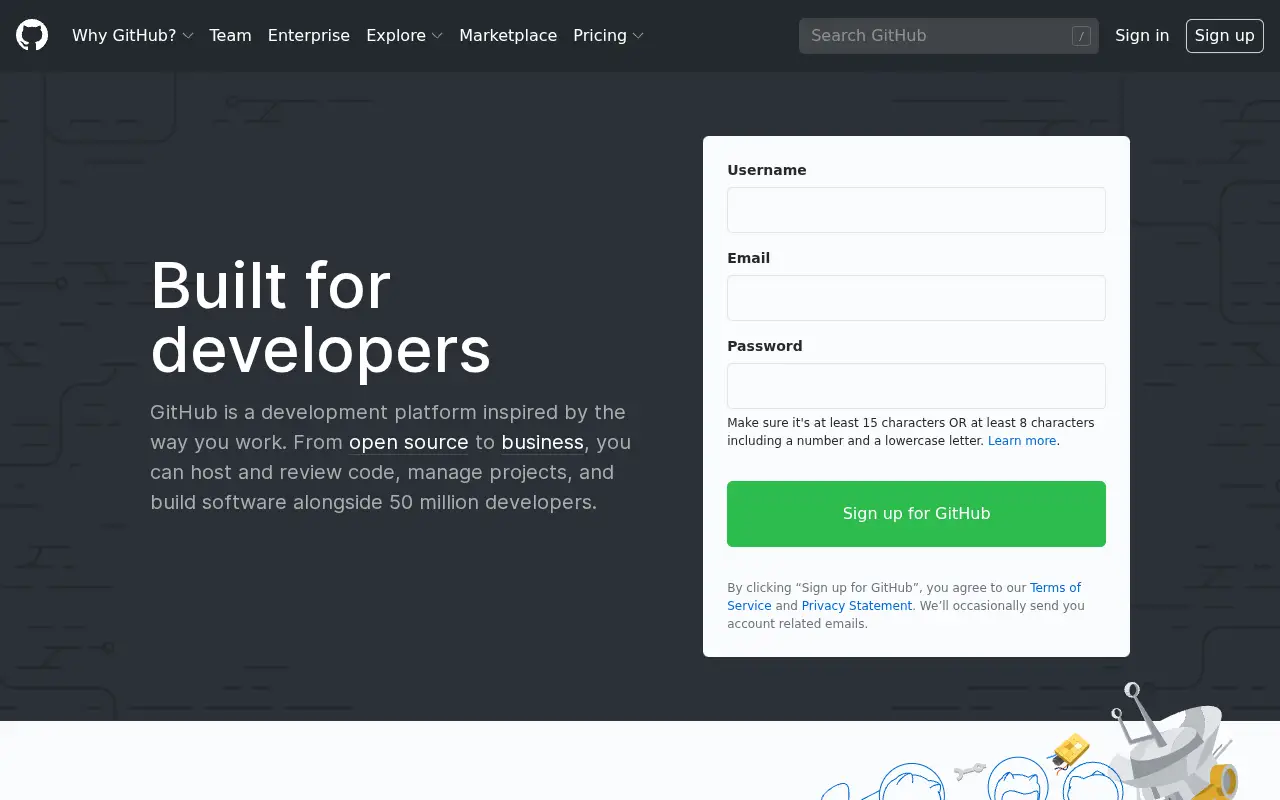Click the GitHub Octocat logo
1280x800 pixels.
pos(32,36)
